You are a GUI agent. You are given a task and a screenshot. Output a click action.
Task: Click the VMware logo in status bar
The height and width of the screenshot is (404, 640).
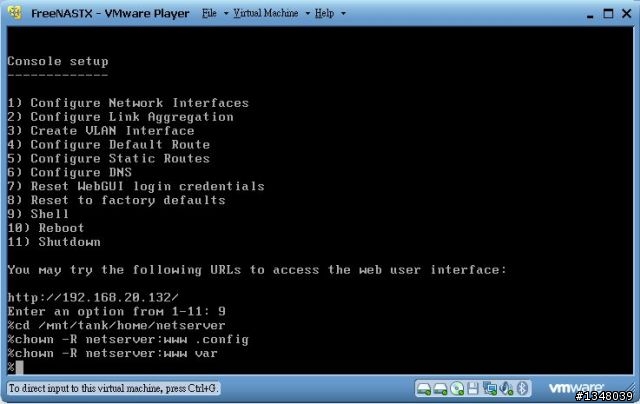click(576, 387)
